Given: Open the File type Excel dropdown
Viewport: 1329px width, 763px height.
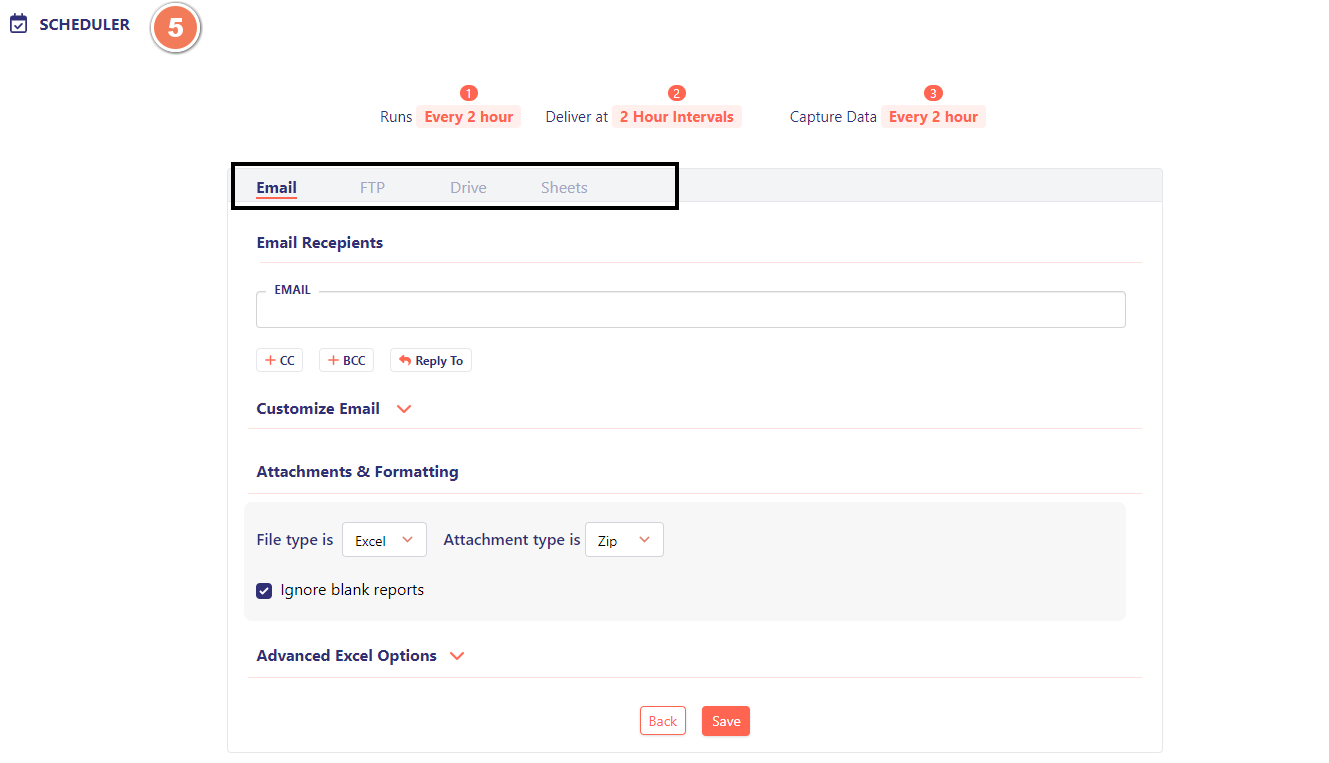Looking at the screenshot, I should coord(384,540).
